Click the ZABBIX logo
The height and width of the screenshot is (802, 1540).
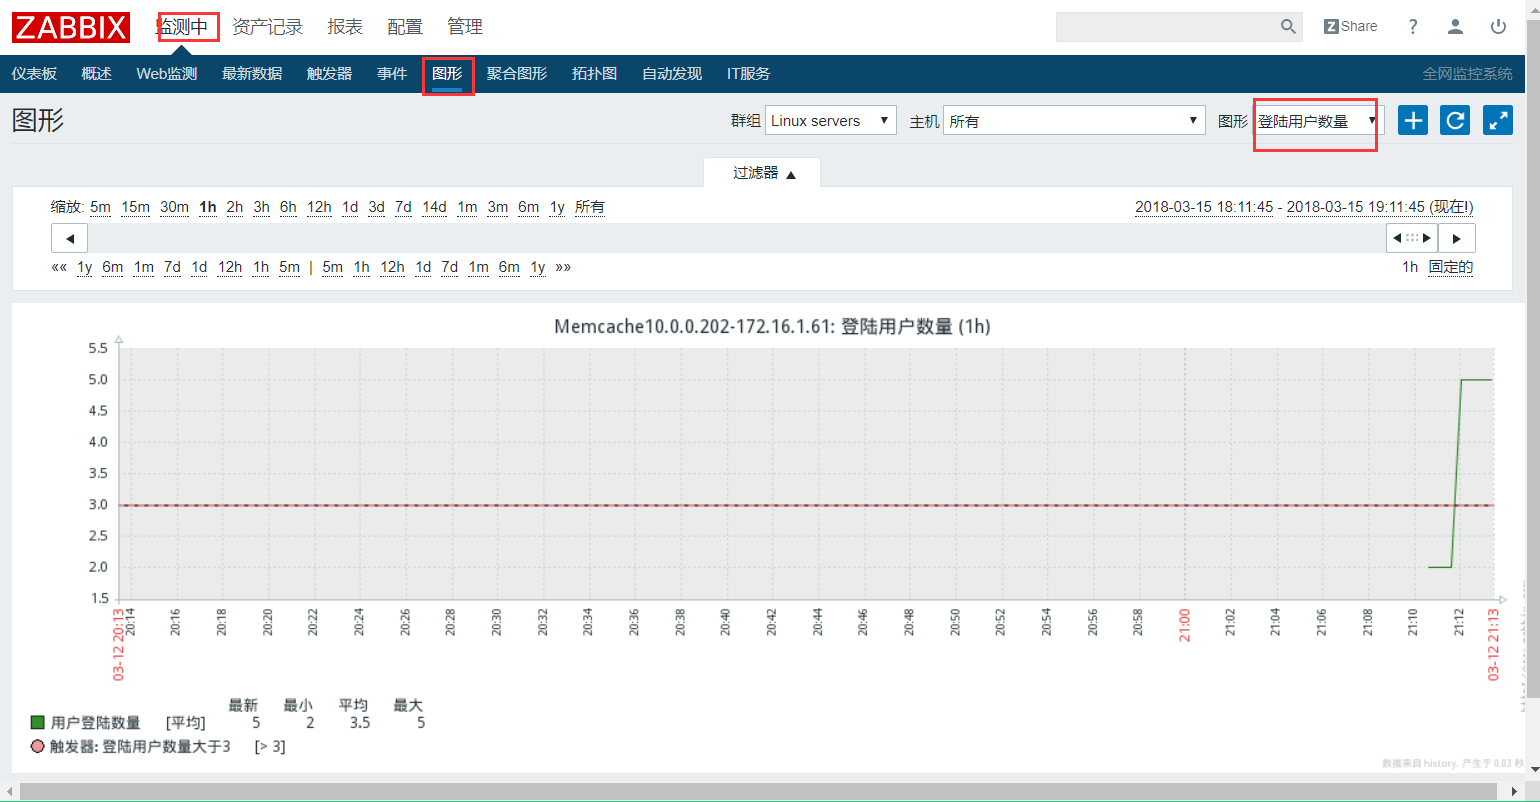coord(71,27)
